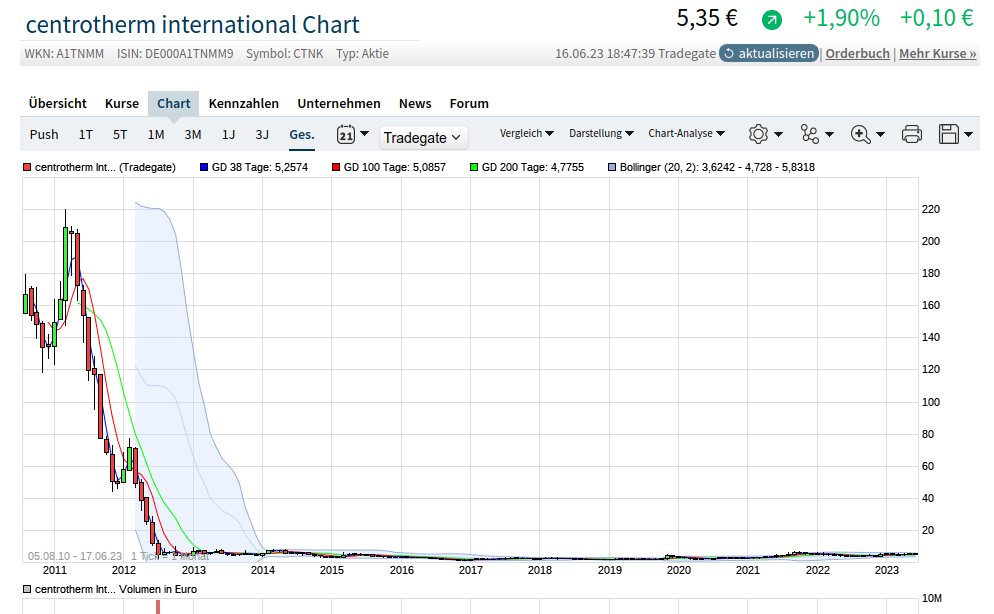Expand the Chart-Analyse dropdown

coord(686,133)
